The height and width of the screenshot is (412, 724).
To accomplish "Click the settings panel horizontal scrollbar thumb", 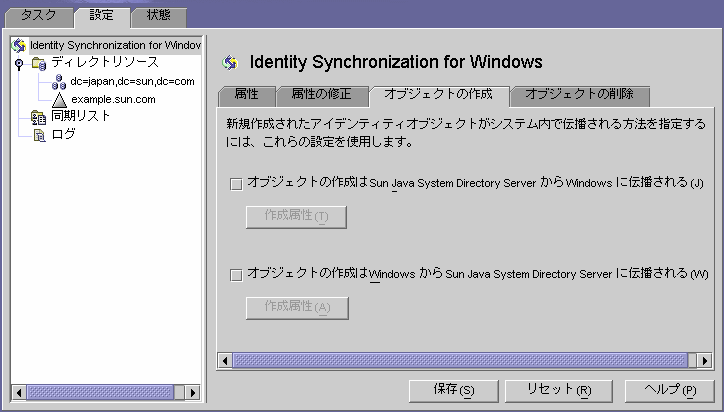I will coord(460,360).
